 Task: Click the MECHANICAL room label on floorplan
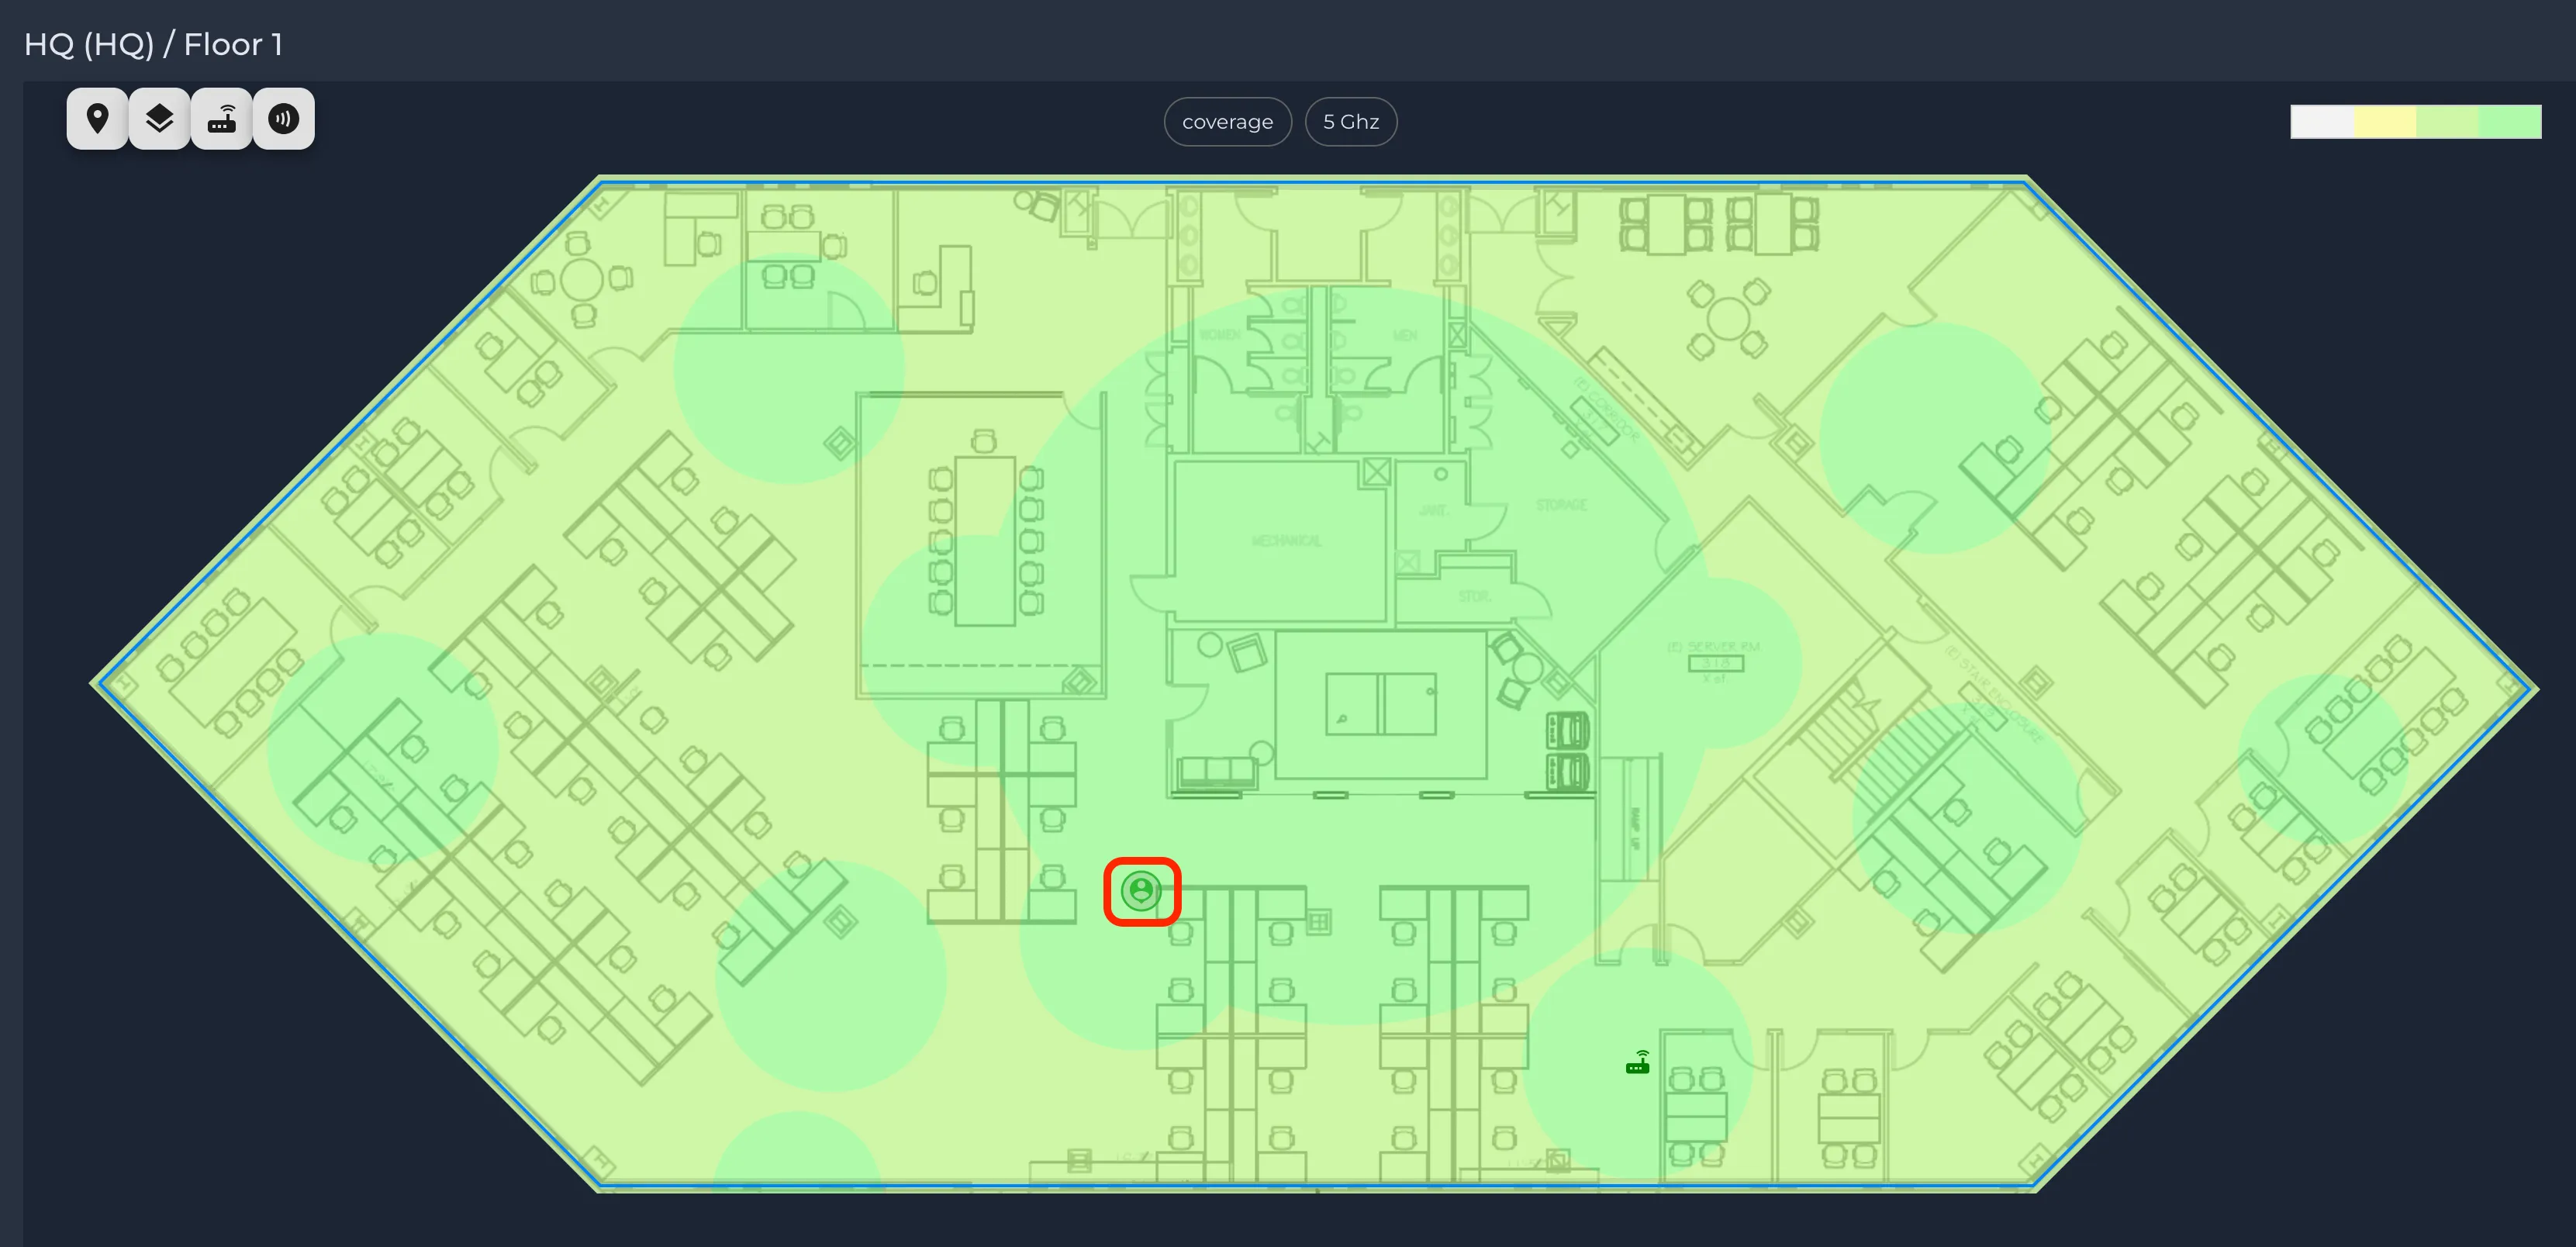click(1286, 540)
